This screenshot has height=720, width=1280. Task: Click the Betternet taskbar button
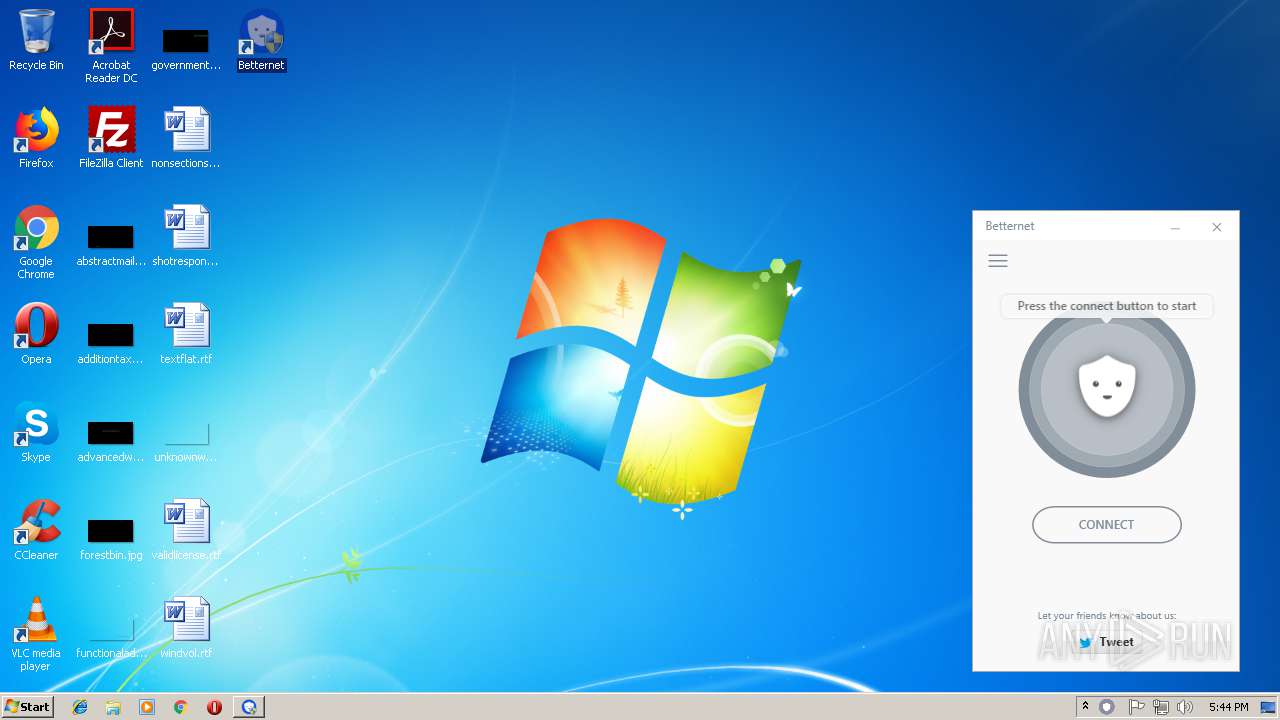(249, 707)
